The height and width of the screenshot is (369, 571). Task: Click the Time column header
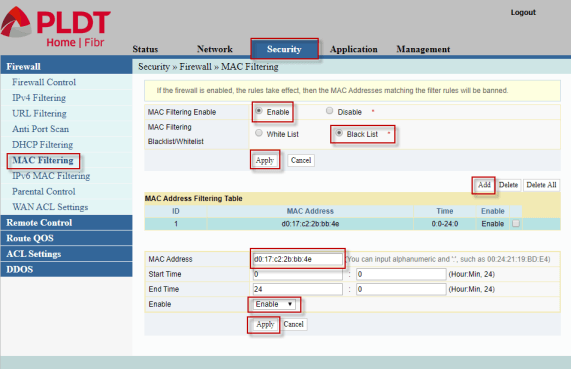pos(445,211)
